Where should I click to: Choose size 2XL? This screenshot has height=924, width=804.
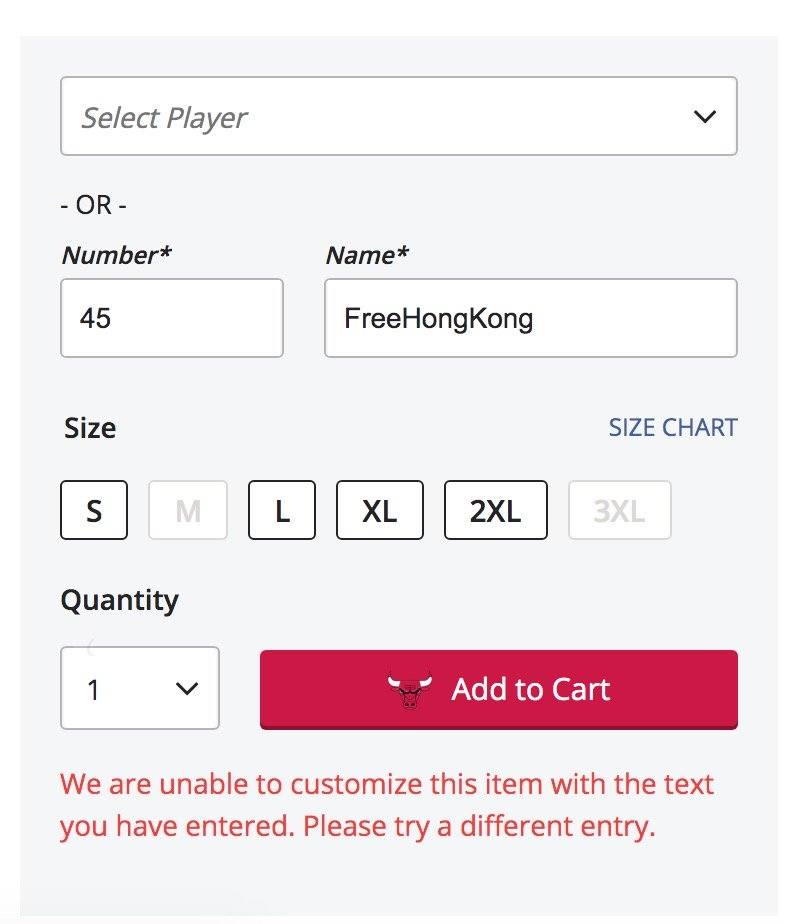[x=496, y=511]
